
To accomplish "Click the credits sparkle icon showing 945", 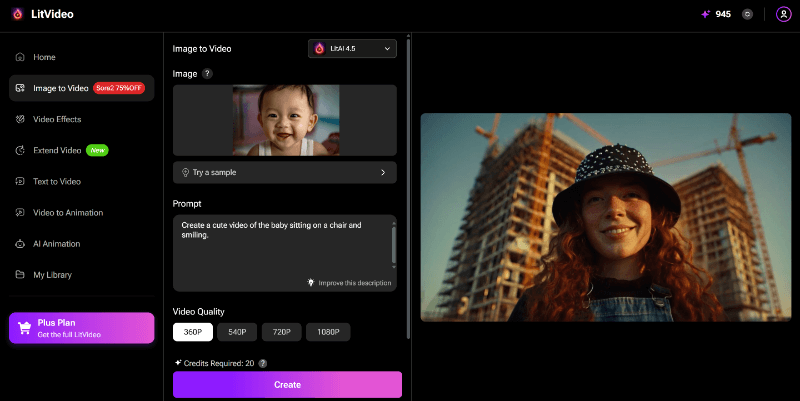I will pos(705,14).
